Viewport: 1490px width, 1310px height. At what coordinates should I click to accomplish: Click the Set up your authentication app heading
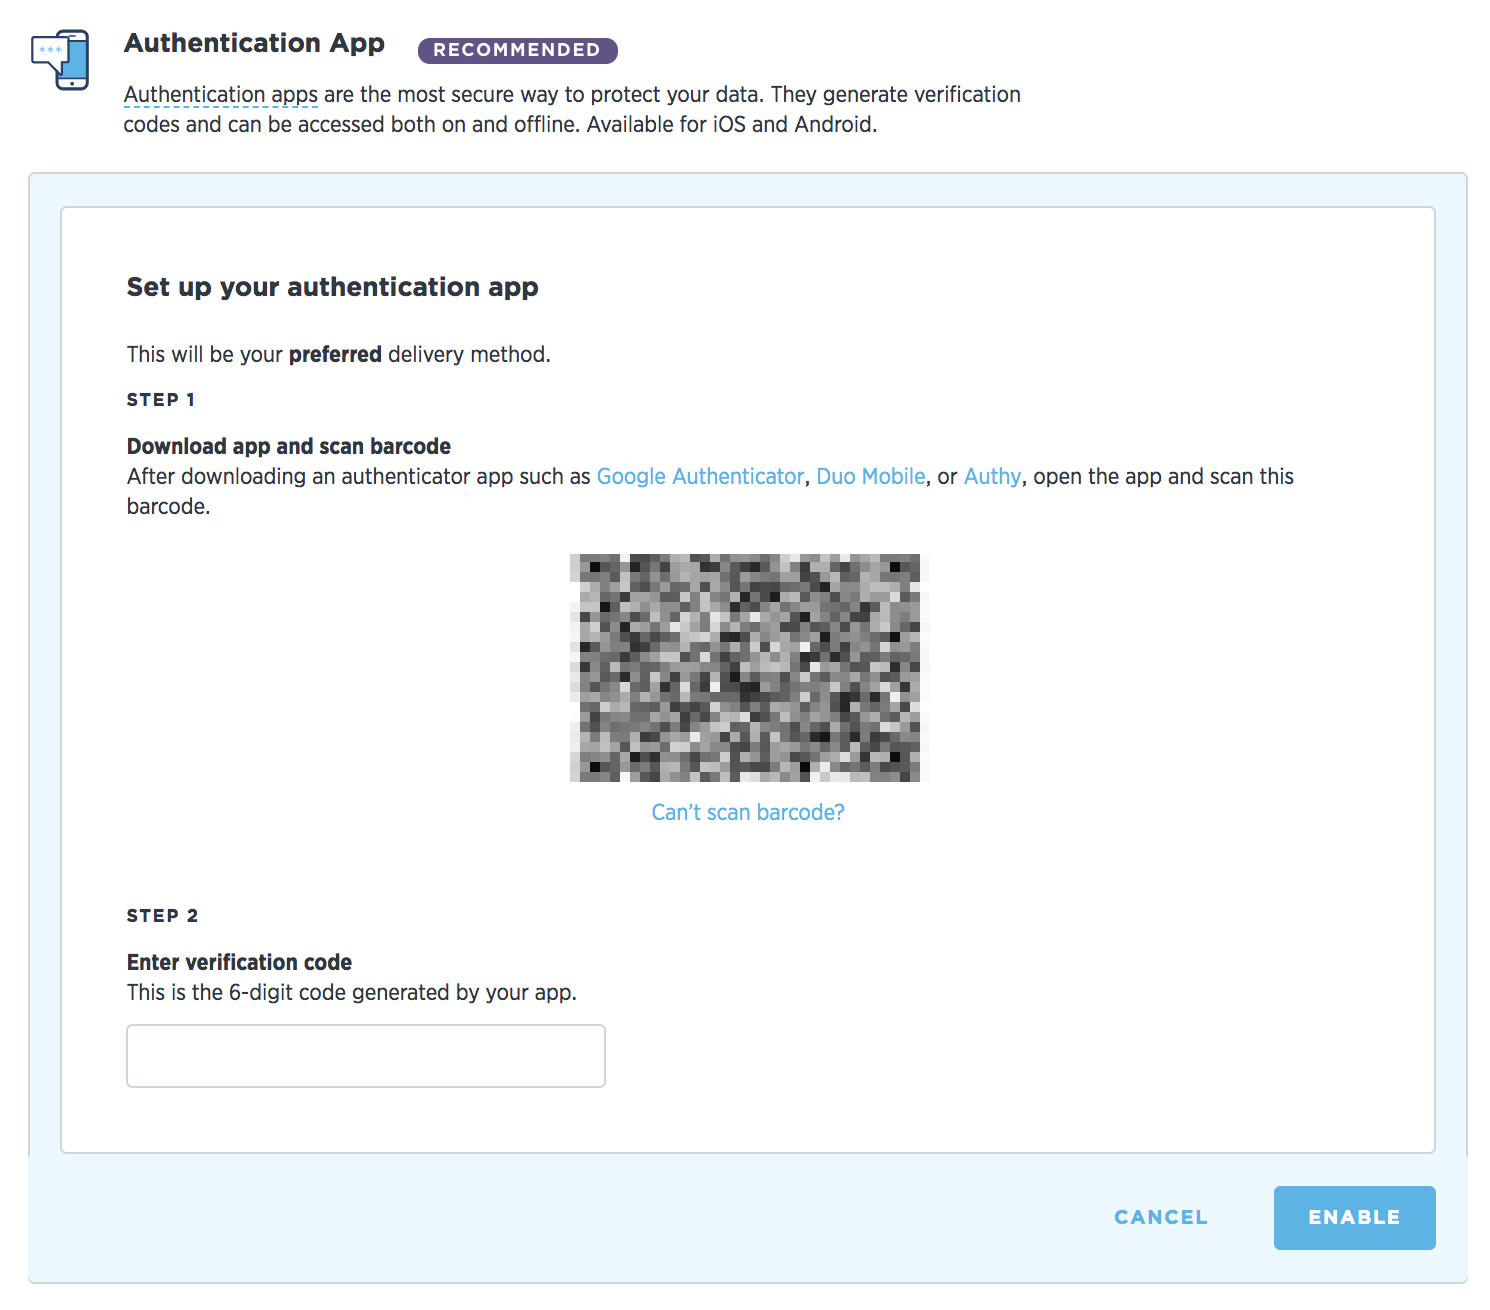pos(333,288)
